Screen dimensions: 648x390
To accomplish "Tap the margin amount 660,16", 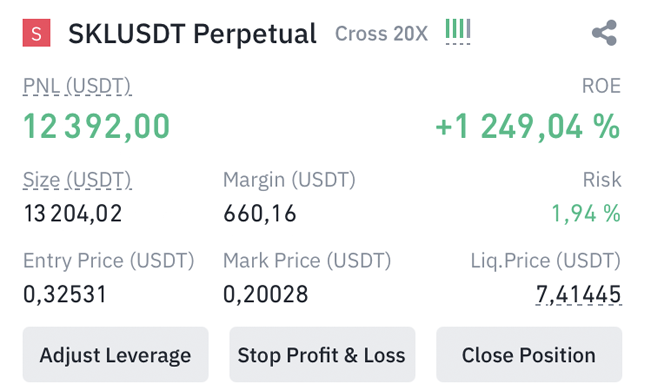I will (x=260, y=214).
